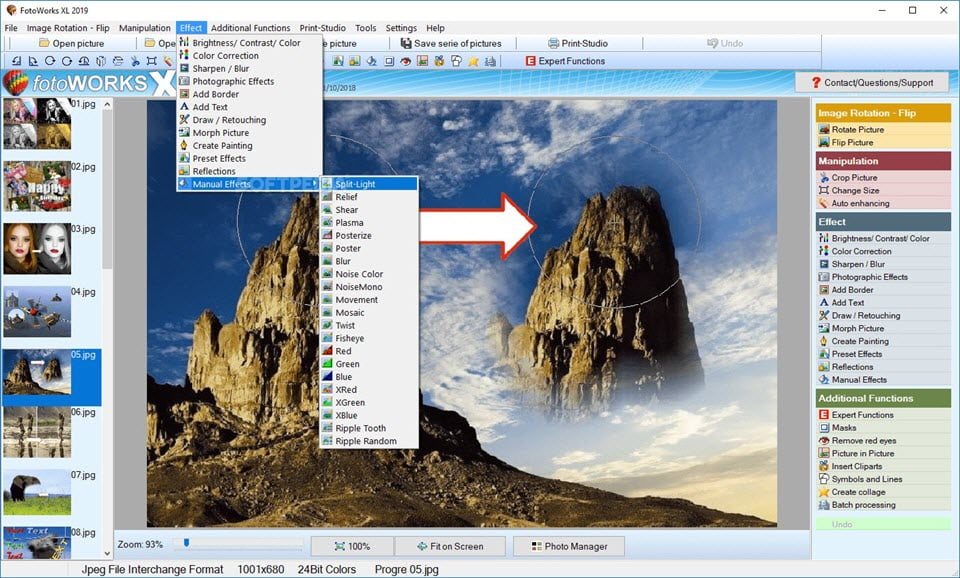Viewport: 960px width, 578px height.
Task: Click the batch processing icon in the toolbar
Action: click(490, 61)
